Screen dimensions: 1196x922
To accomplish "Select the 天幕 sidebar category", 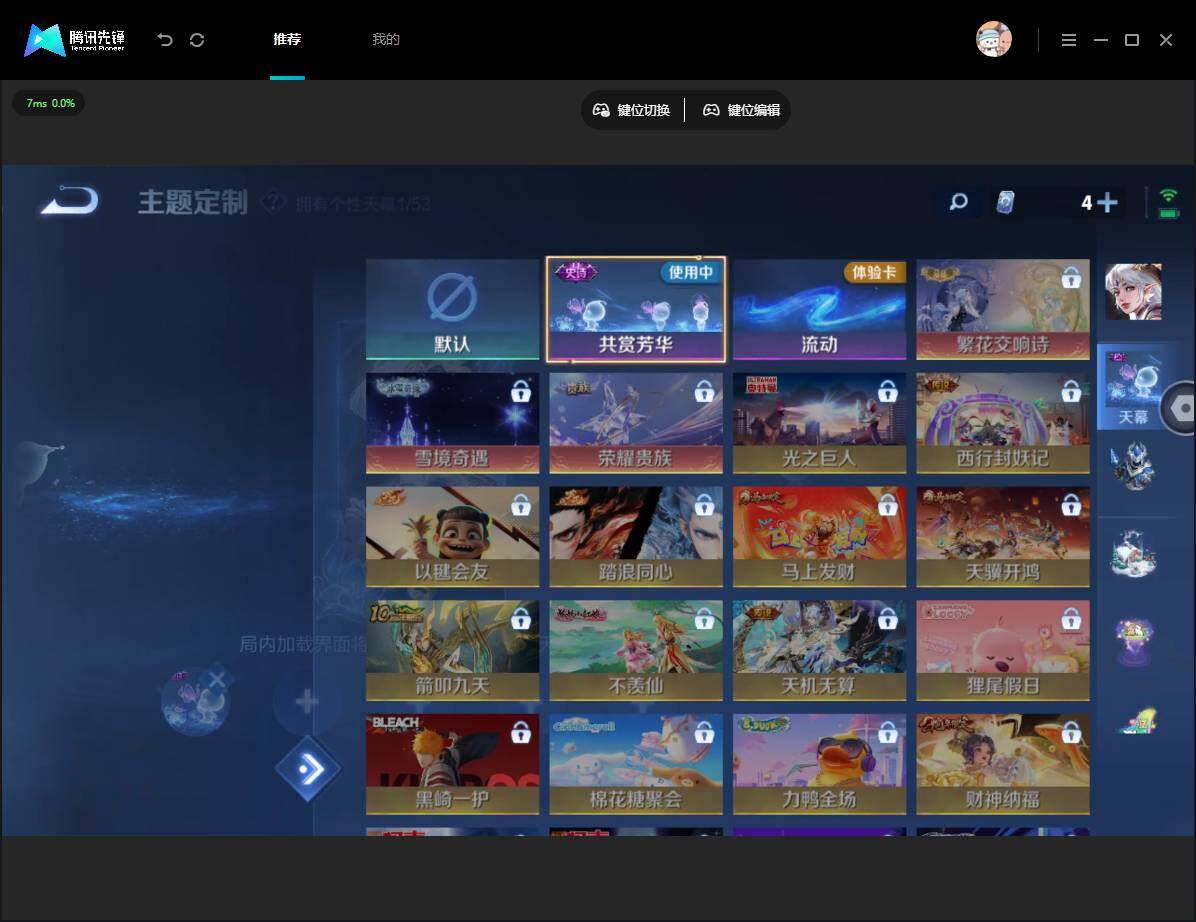I will tap(1133, 387).
